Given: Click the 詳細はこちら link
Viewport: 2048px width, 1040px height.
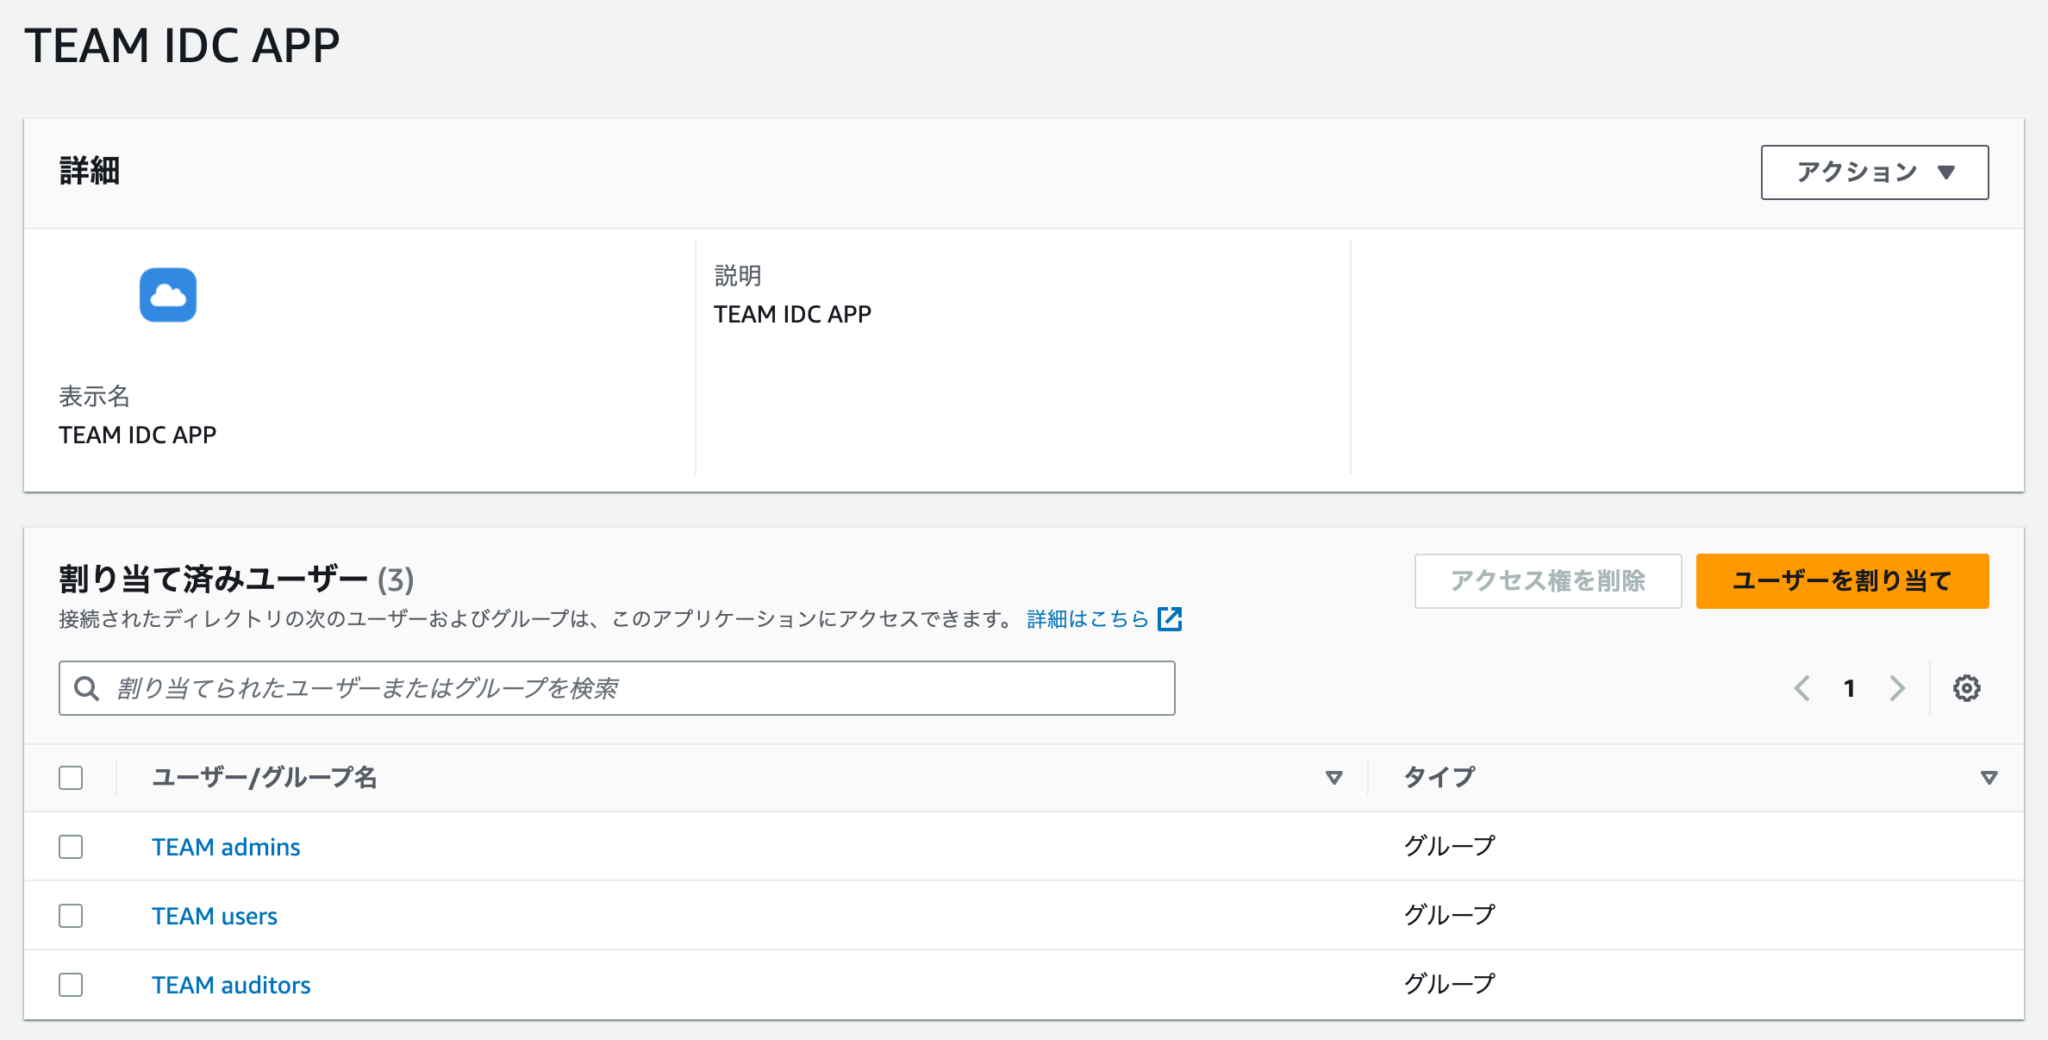Looking at the screenshot, I should [1087, 619].
